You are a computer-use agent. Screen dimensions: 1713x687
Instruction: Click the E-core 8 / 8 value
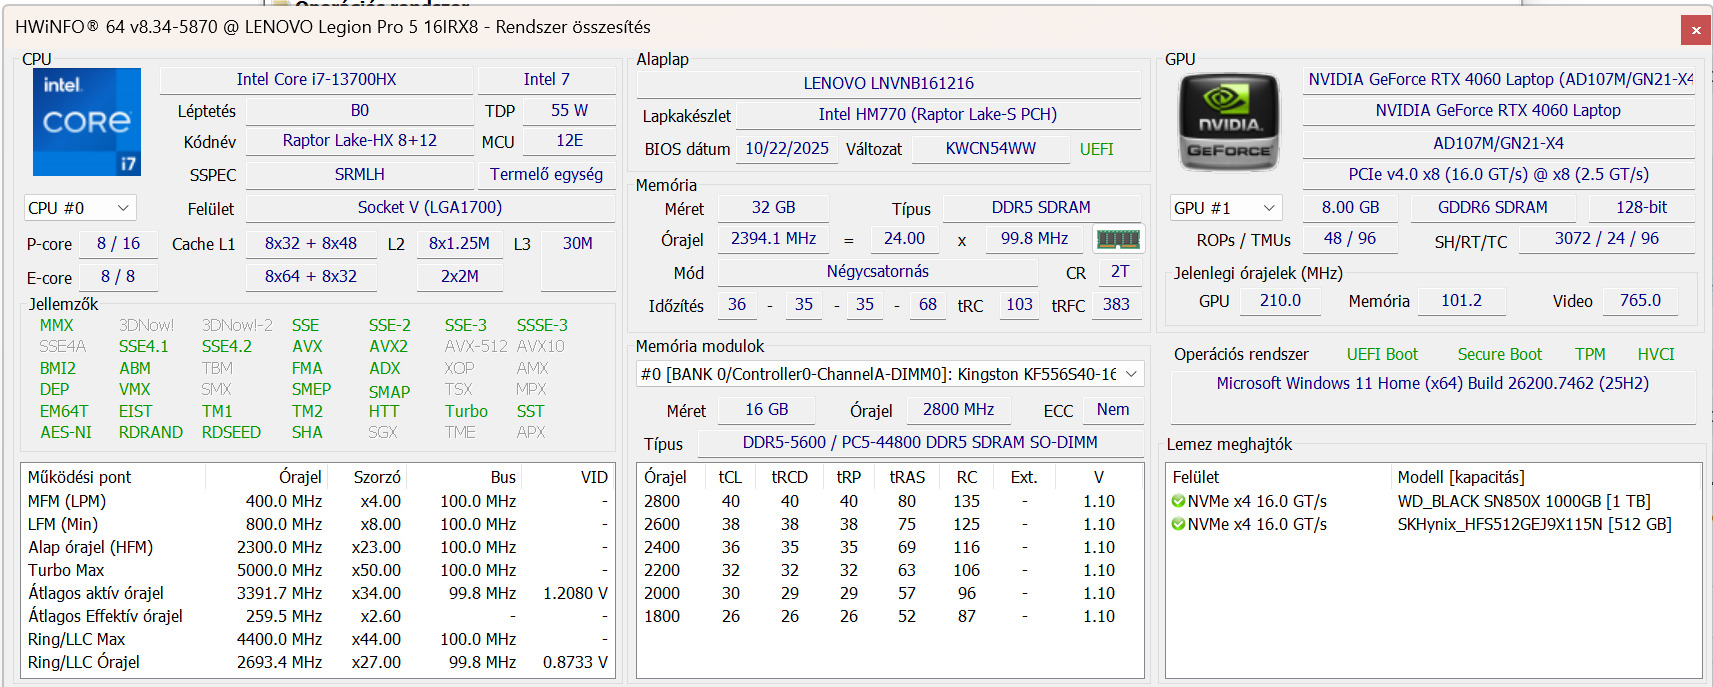click(x=118, y=276)
